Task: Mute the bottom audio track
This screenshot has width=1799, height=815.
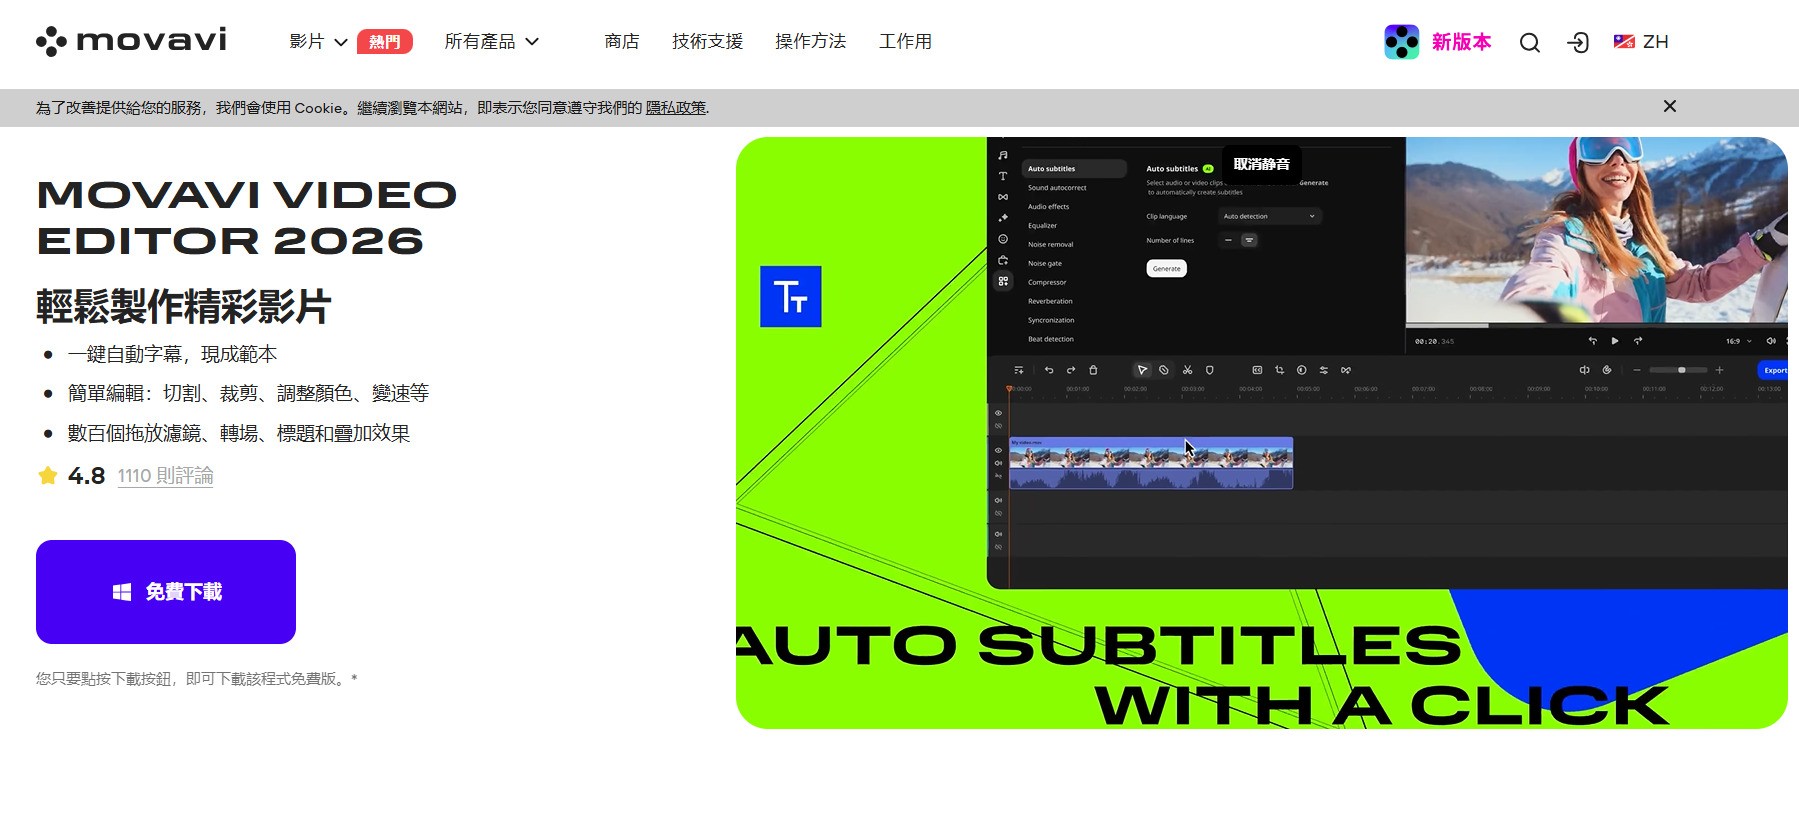Action: coord(998,534)
